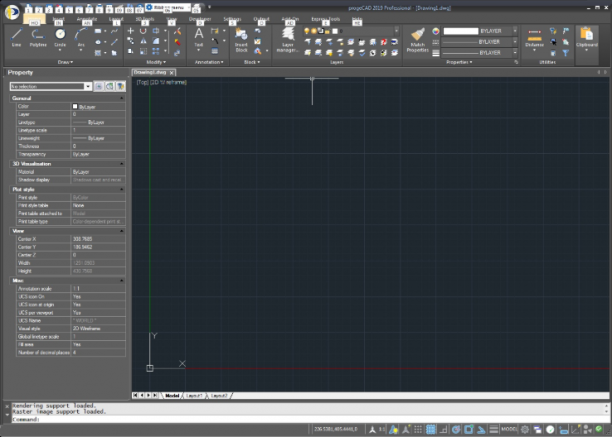Image resolution: width=612 pixels, height=437 pixels.
Task: Click the spline tool in Draw panel
Action: 114,31
